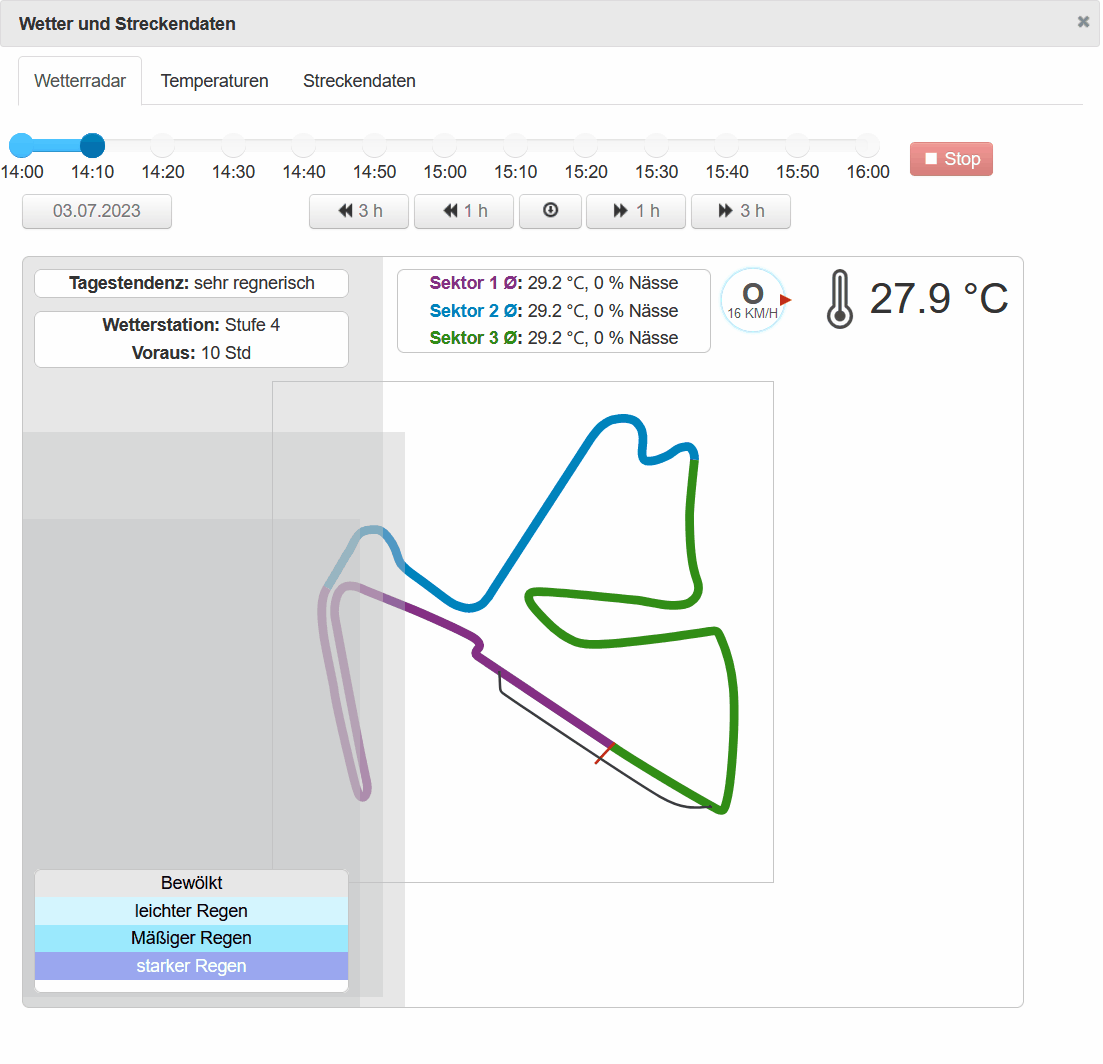
Task: Click the red start-finish line on track
Action: tap(605, 753)
